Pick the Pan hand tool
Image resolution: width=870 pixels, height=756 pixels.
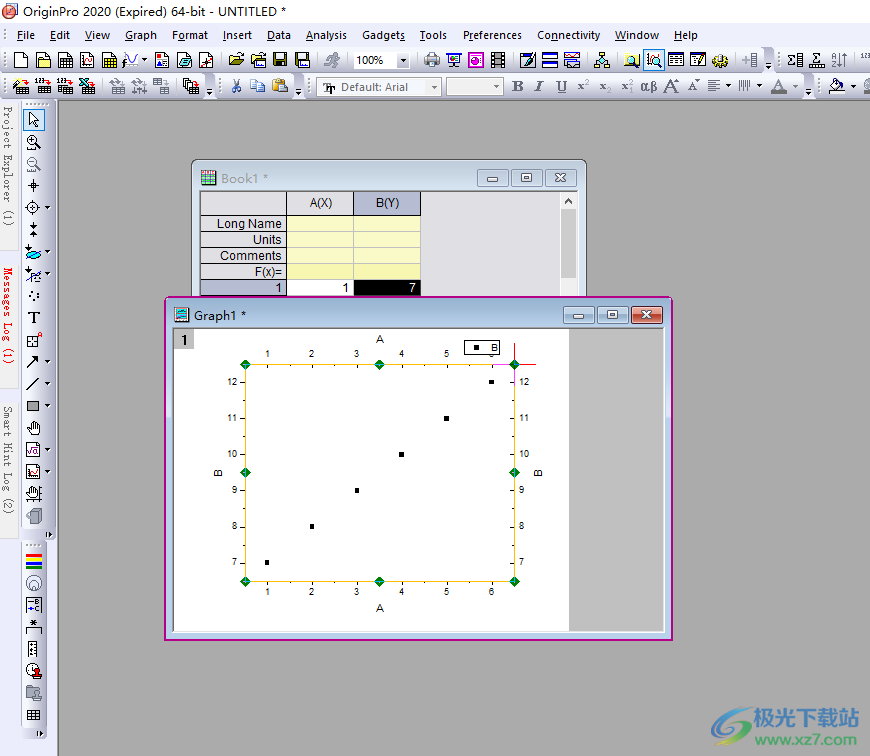point(33,428)
